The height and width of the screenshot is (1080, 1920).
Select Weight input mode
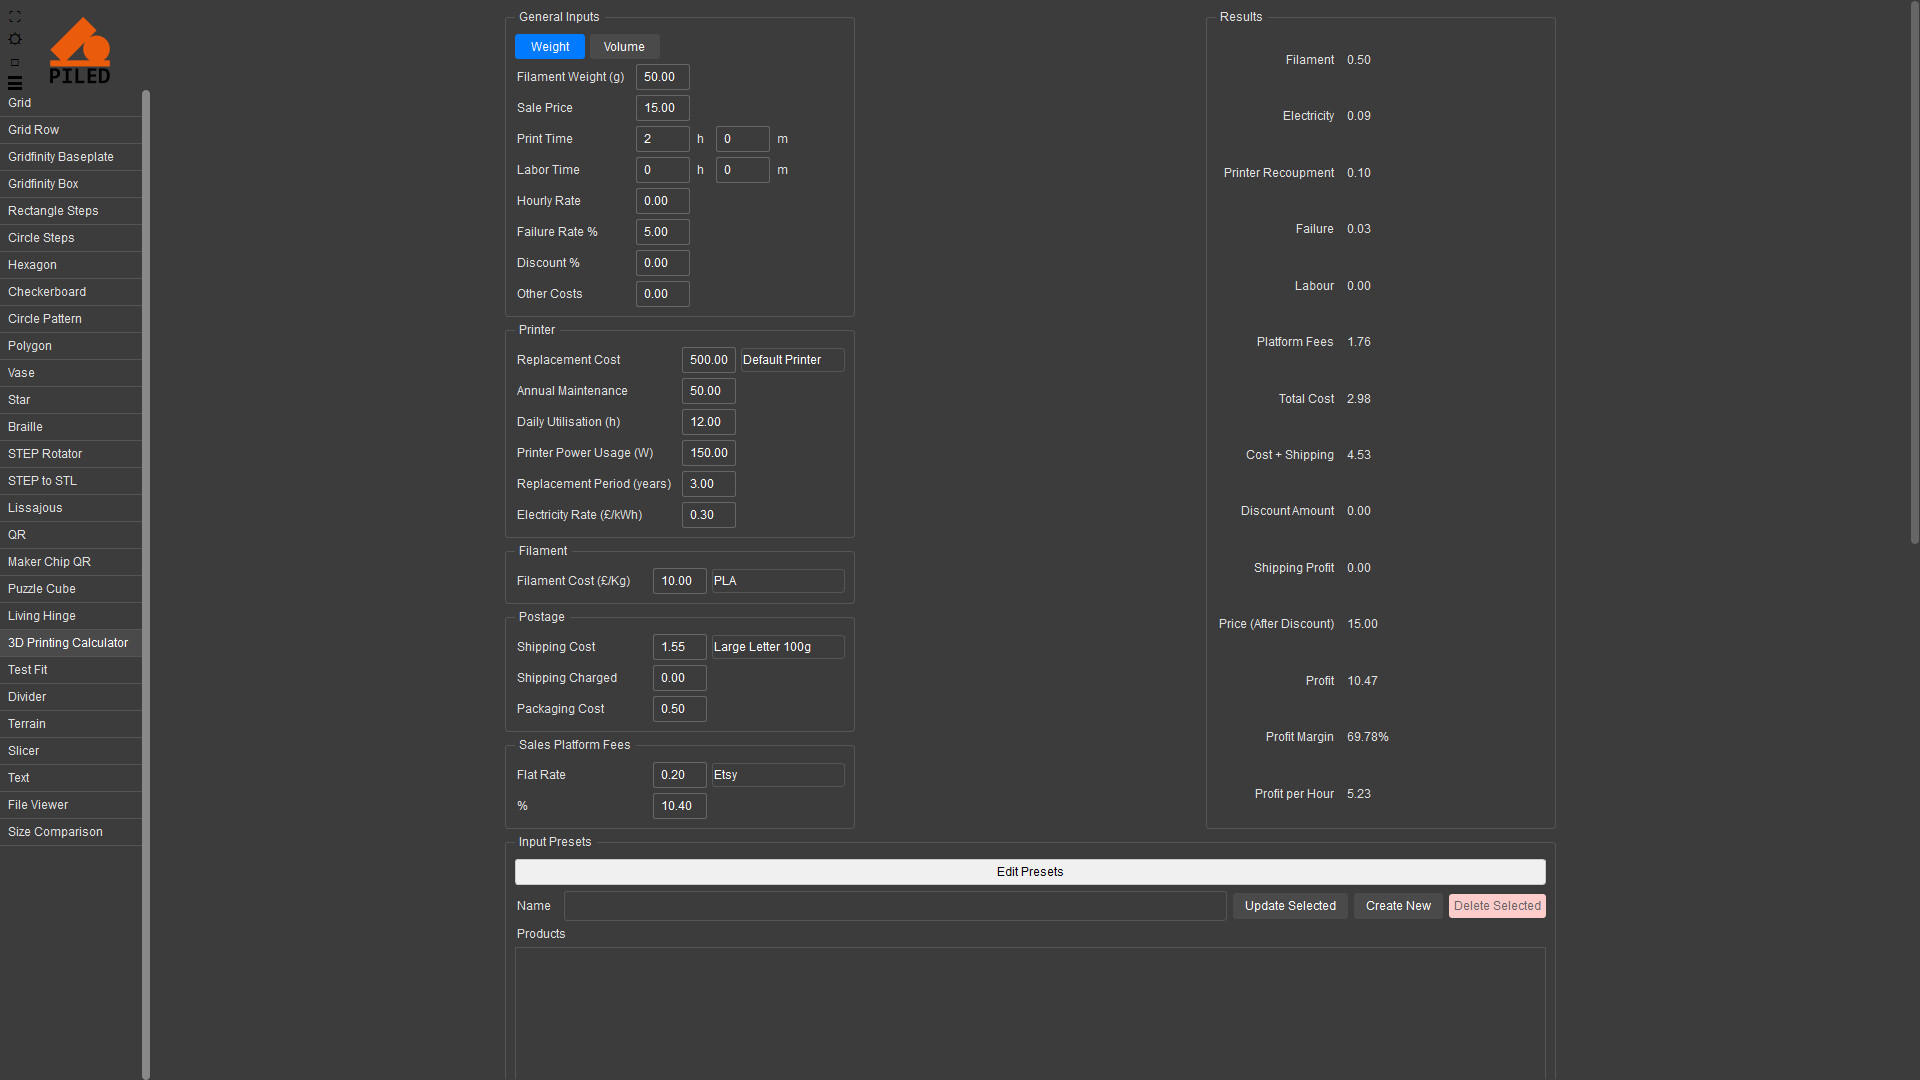pos(549,47)
